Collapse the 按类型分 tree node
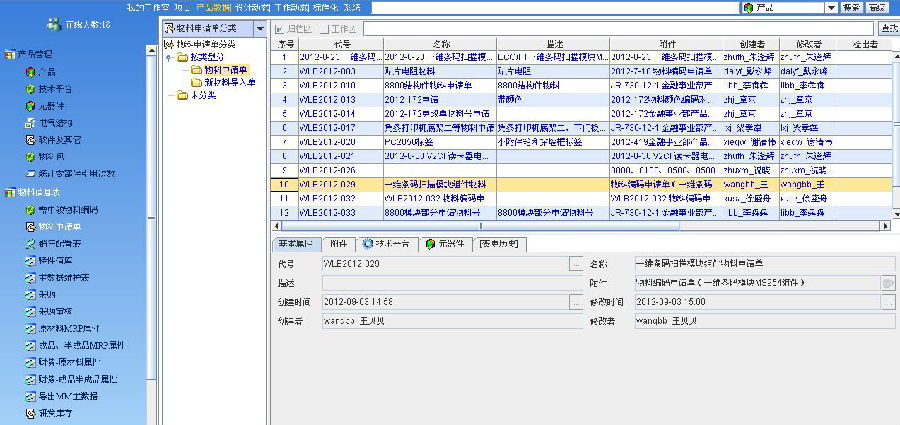This screenshot has height=425, width=900. (168, 57)
